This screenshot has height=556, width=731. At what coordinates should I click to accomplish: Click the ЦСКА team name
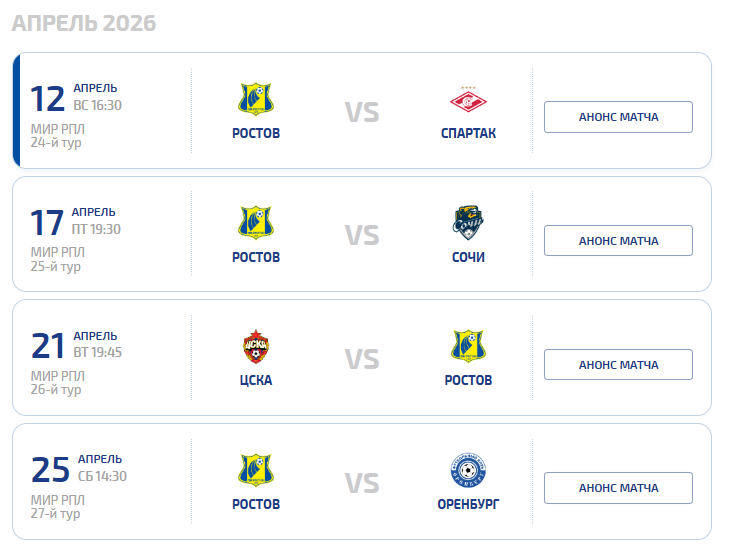[x=256, y=381]
